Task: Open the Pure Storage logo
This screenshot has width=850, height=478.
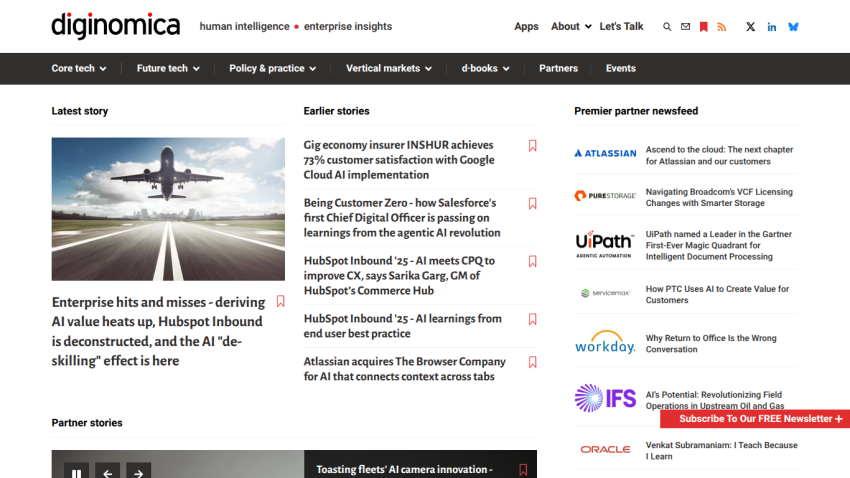Action: 605,196
